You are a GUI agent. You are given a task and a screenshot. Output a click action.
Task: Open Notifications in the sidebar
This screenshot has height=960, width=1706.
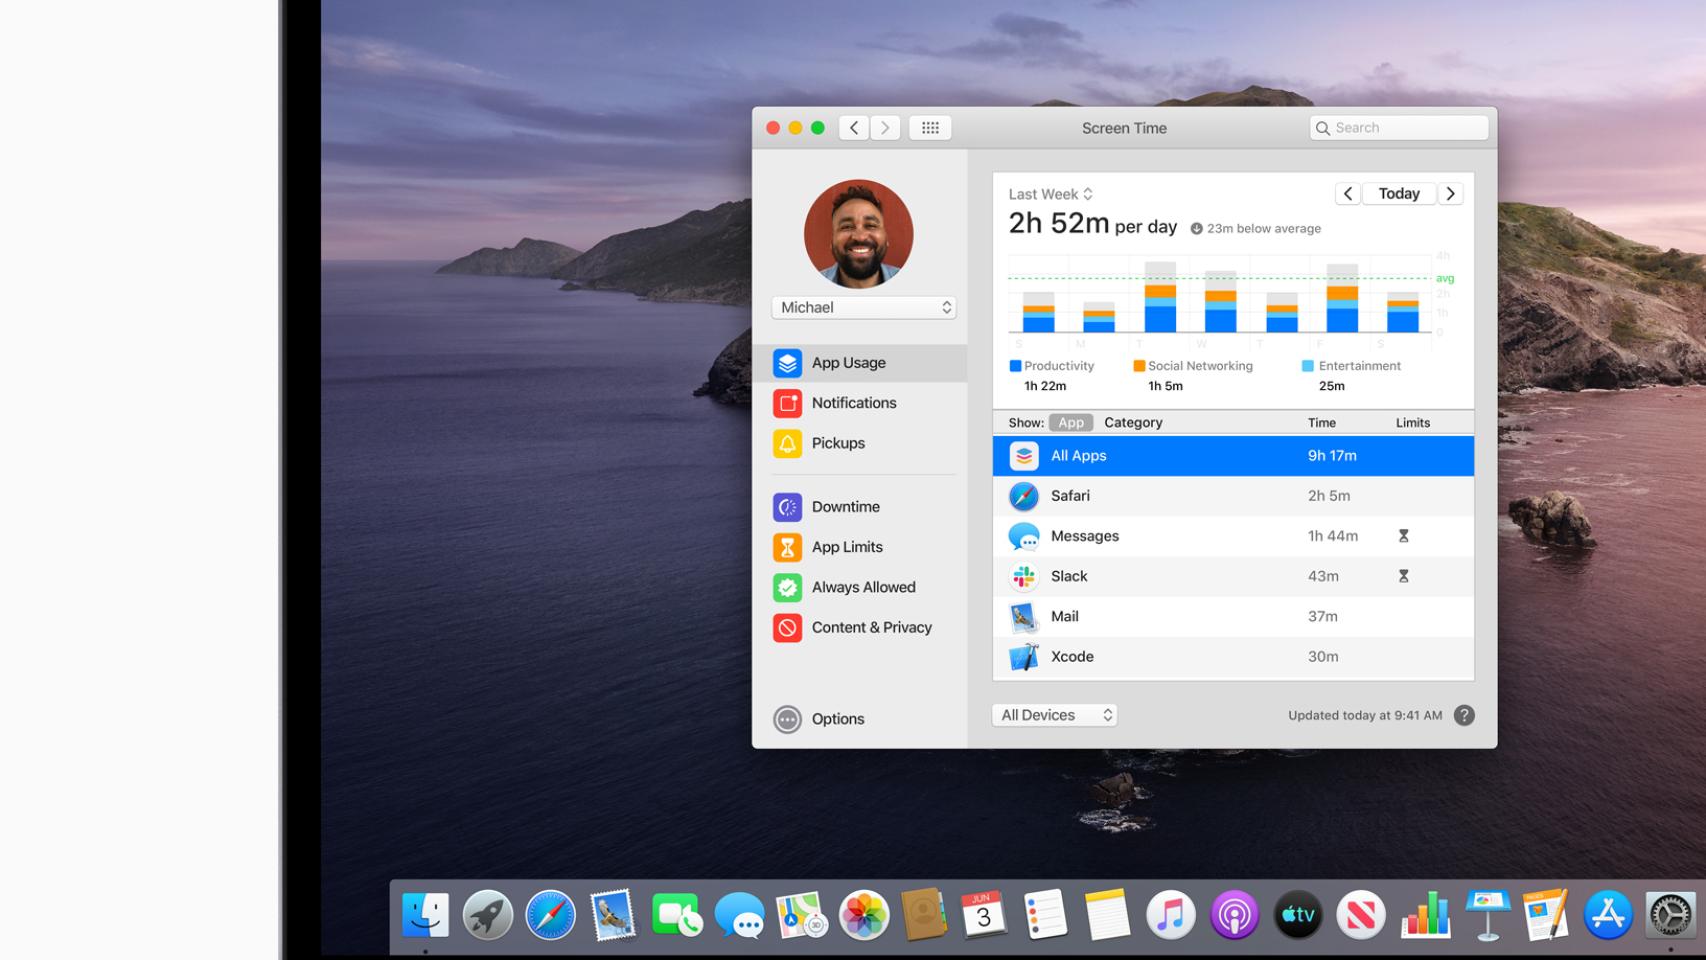(x=853, y=403)
